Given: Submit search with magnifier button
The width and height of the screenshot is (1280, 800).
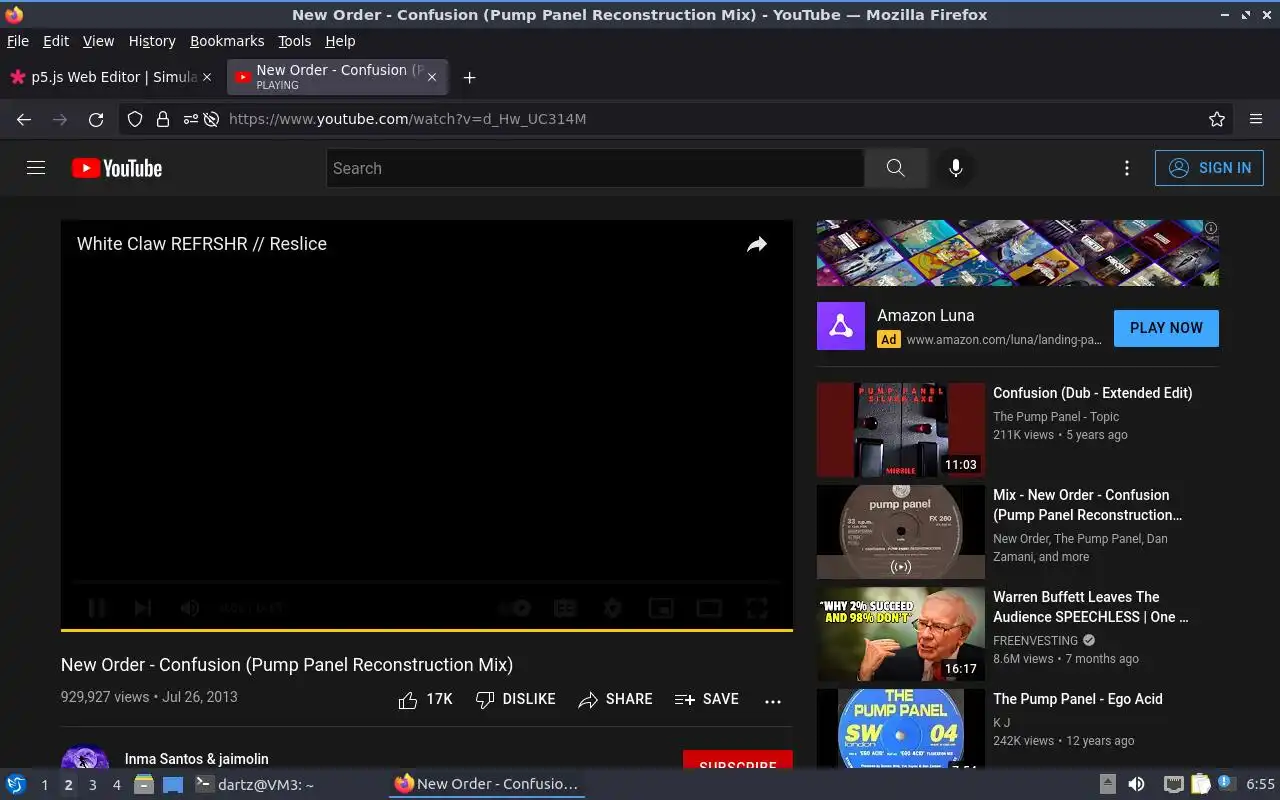Looking at the screenshot, I should tap(896, 168).
